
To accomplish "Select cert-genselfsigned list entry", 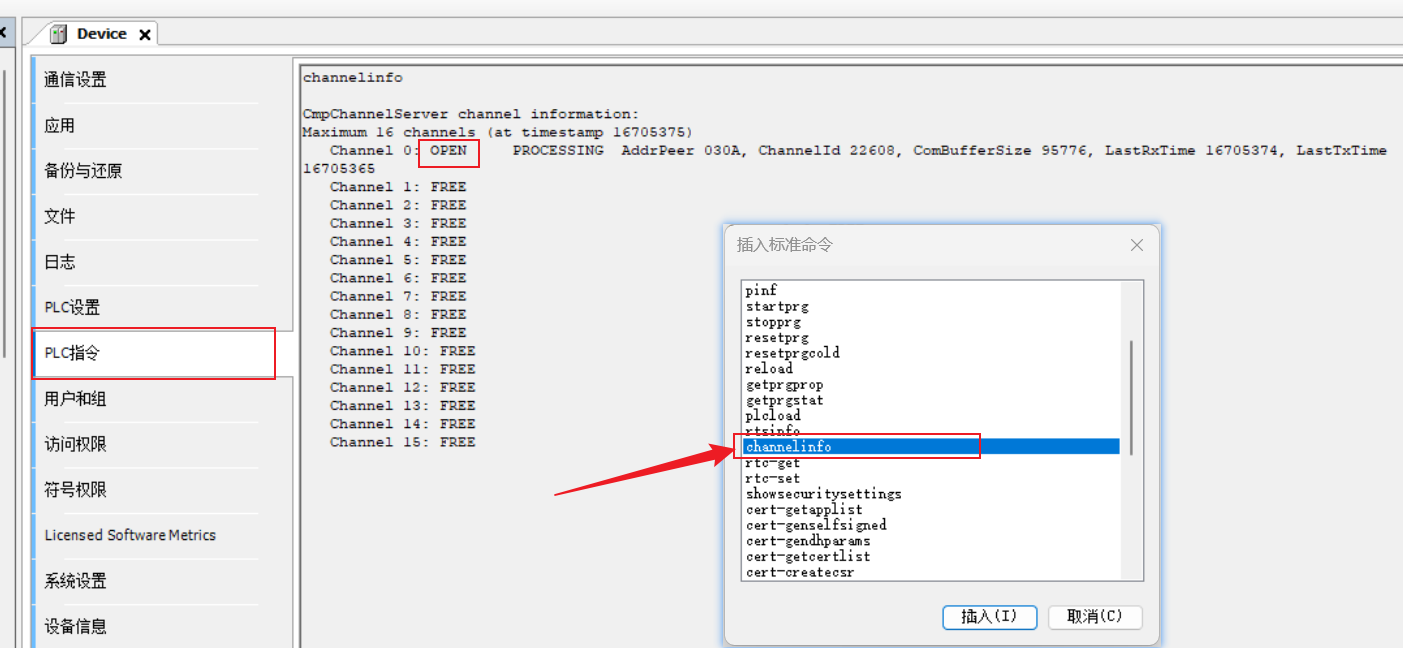I will tap(816, 525).
